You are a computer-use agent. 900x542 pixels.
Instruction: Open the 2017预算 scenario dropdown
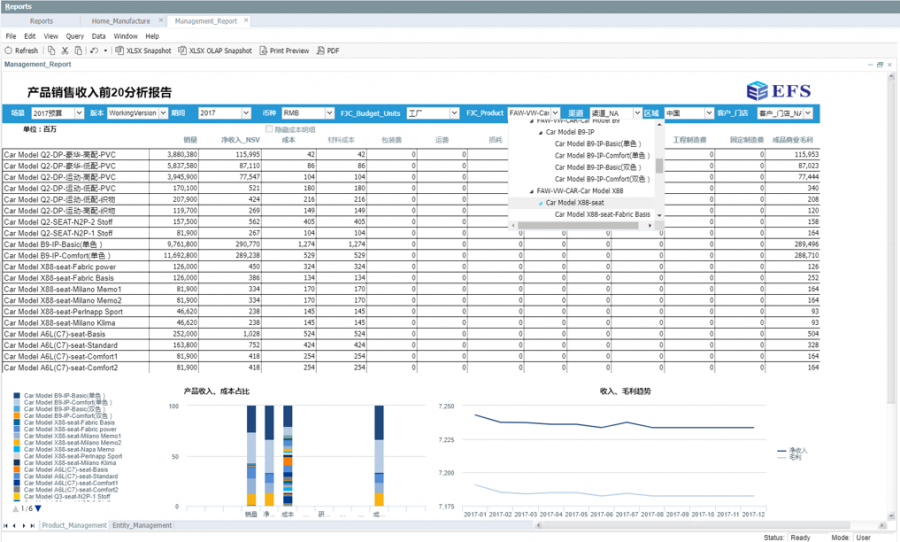pos(79,113)
